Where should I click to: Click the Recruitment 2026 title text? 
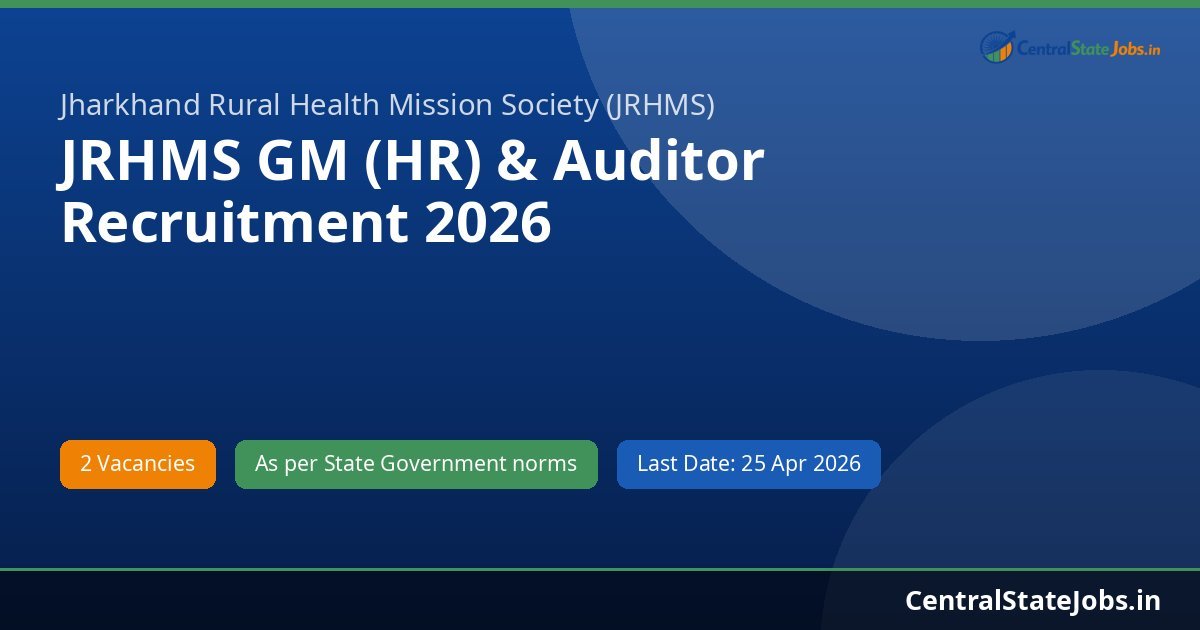point(306,222)
